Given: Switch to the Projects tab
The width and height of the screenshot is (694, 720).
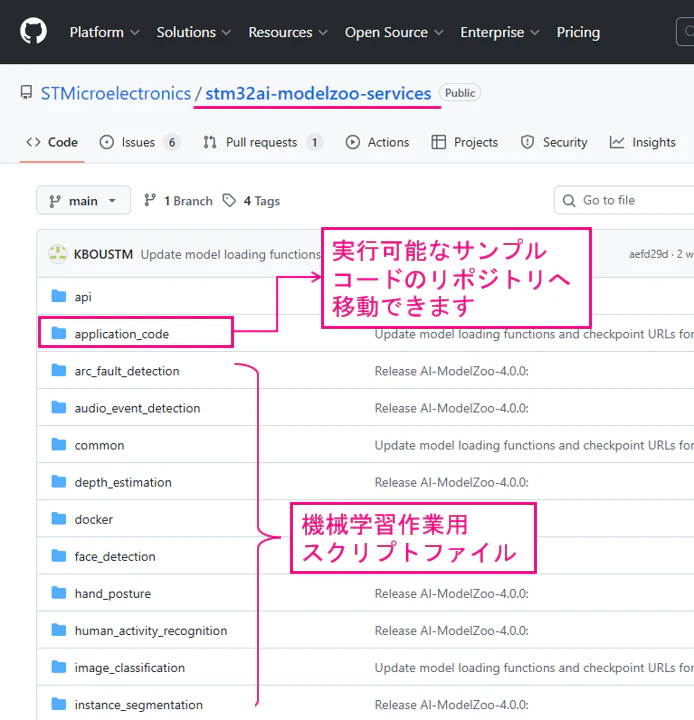Looking at the screenshot, I should tap(464, 142).
